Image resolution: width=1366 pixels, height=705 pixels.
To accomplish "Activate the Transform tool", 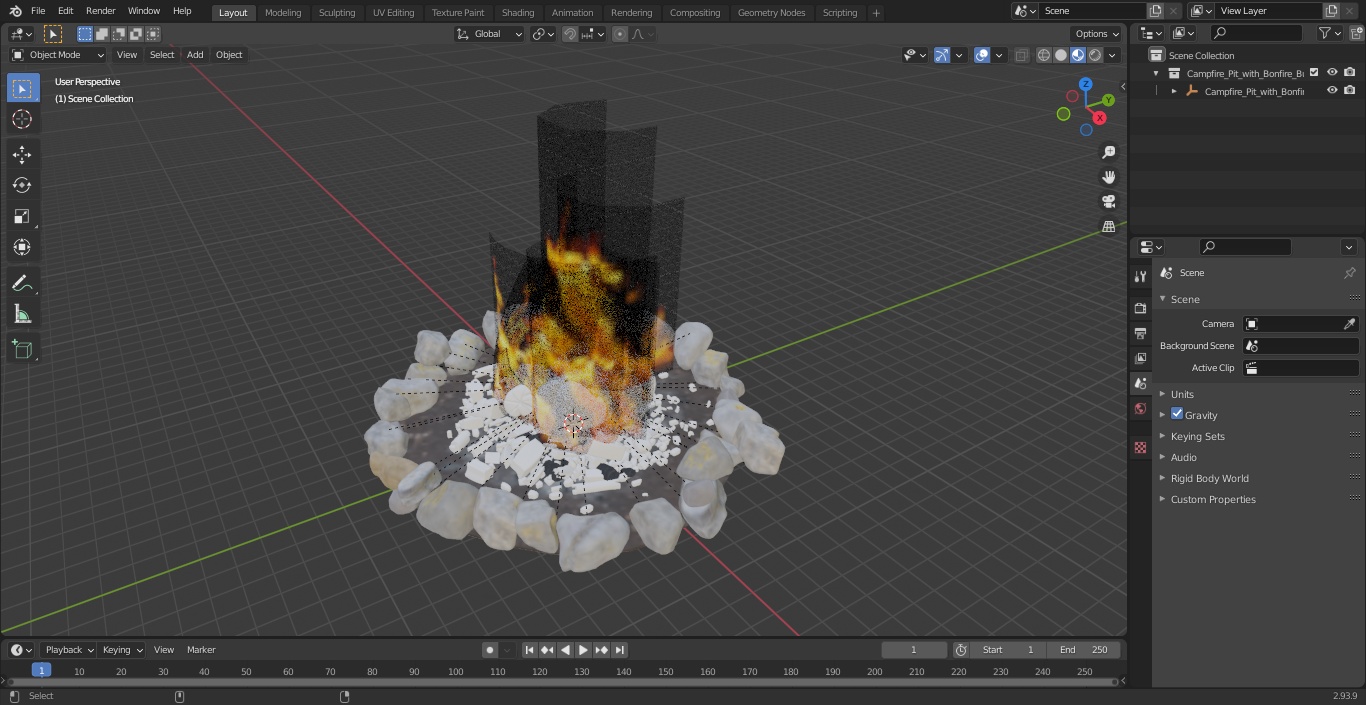I will click(x=22, y=247).
